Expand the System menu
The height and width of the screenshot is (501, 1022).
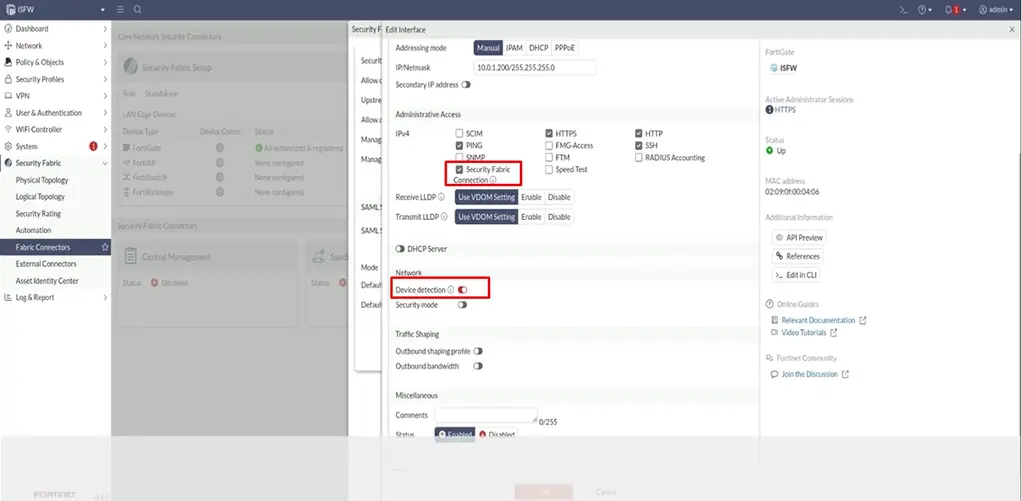click(x=55, y=147)
